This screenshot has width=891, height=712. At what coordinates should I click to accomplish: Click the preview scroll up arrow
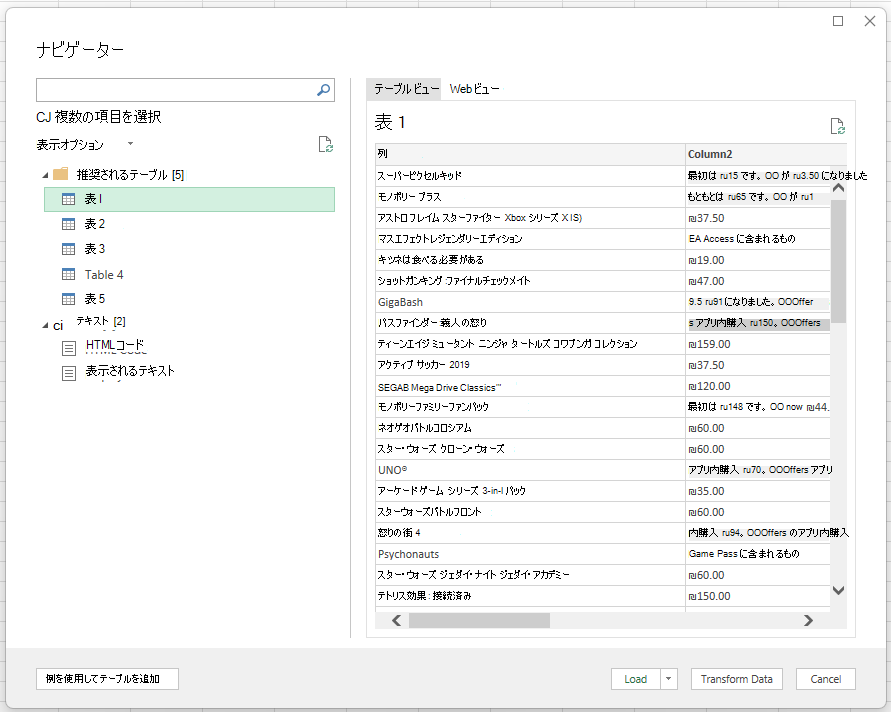[838, 188]
